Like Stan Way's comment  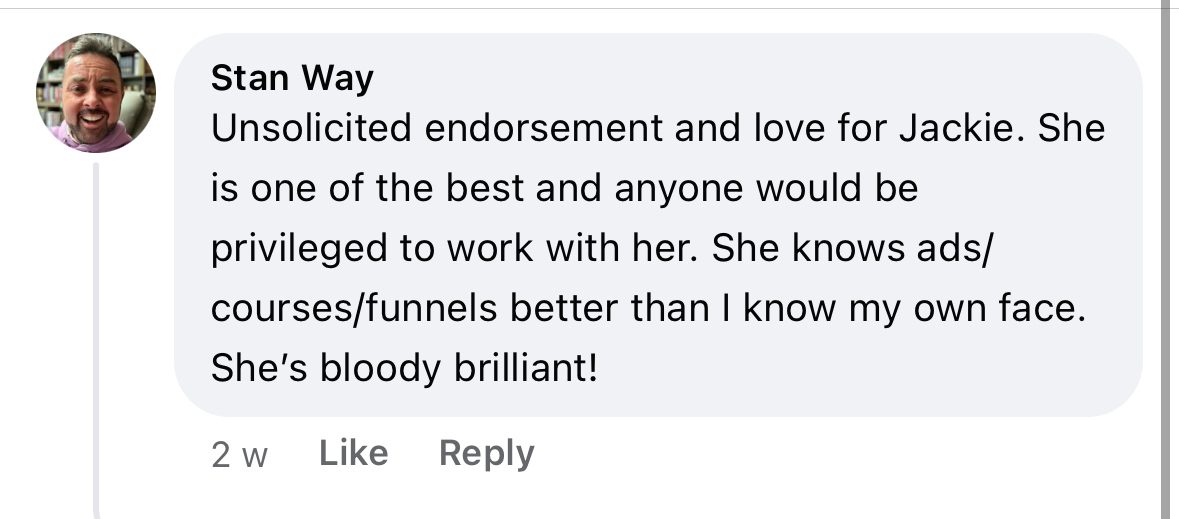[353, 454]
